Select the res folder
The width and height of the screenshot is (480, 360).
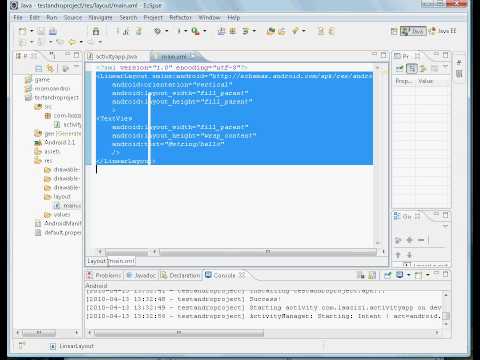(48, 161)
